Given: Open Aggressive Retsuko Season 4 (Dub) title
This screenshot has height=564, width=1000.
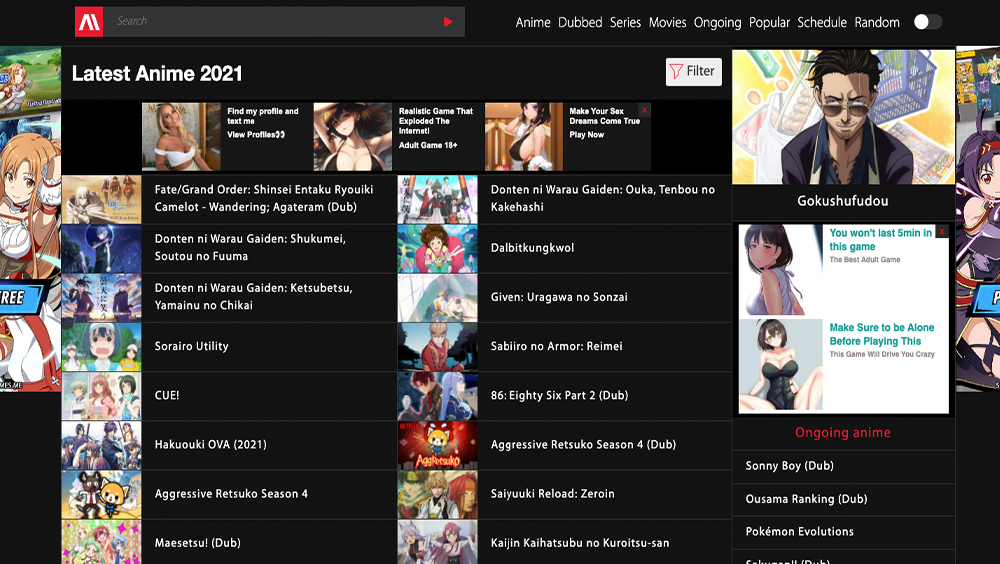Looking at the screenshot, I should 584,444.
